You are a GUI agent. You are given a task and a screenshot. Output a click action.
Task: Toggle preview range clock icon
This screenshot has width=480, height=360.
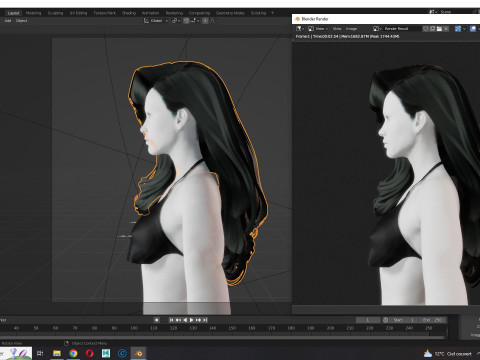pyautogui.click(x=386, y=320)
